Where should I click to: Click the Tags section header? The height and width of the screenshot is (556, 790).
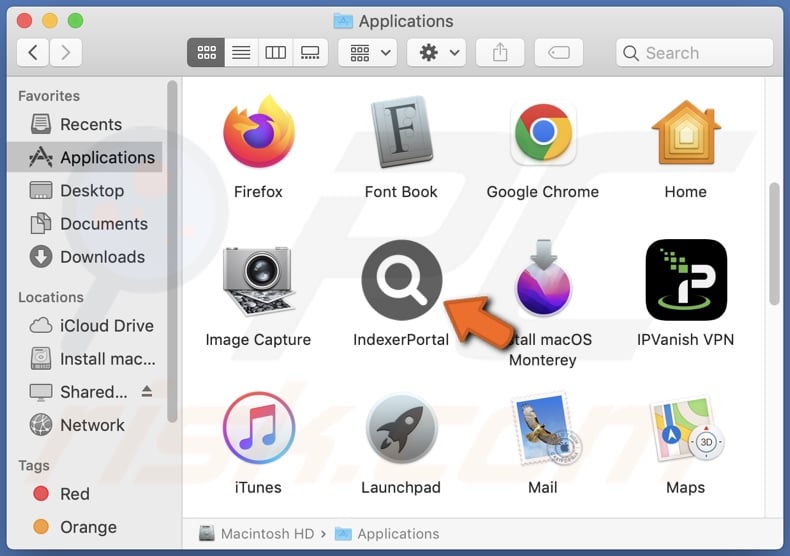coord(34,465)
